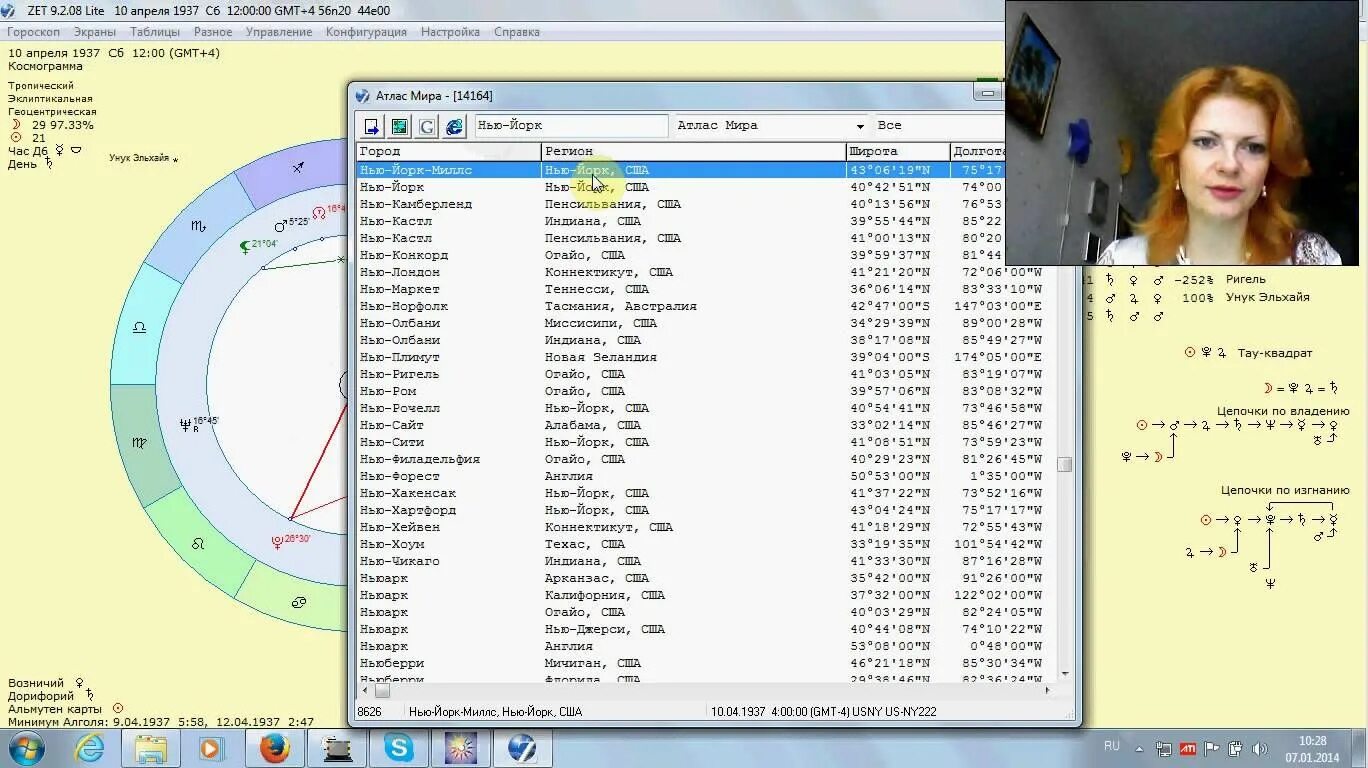Image resolution: width=1368 pixels, height=768 pixels.
Task: Select the Libra sign on the chart wheel
Action: 139,328
